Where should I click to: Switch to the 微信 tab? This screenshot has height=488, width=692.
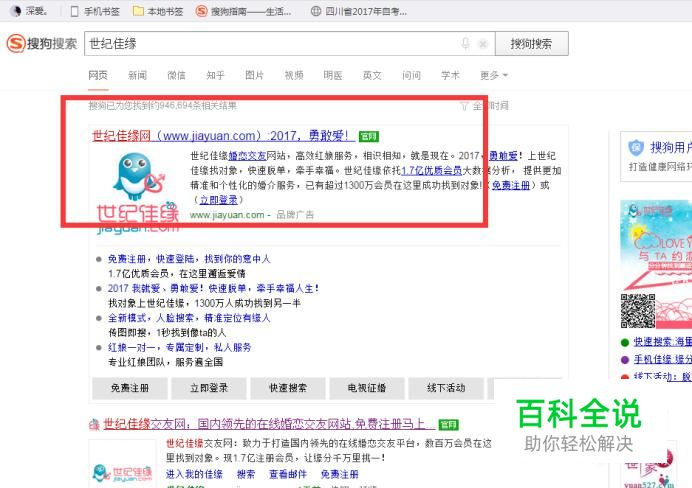click(x=176, y=75)
